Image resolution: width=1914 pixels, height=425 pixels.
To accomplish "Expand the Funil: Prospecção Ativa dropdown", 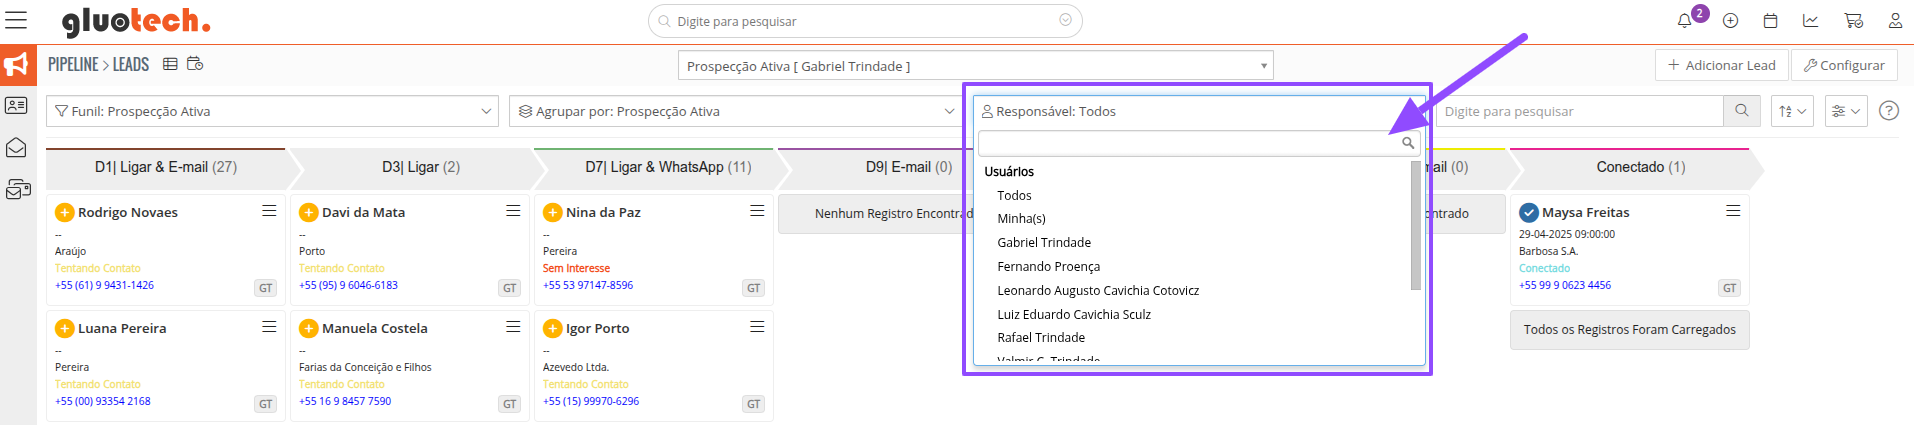I will tap(272, 111).
